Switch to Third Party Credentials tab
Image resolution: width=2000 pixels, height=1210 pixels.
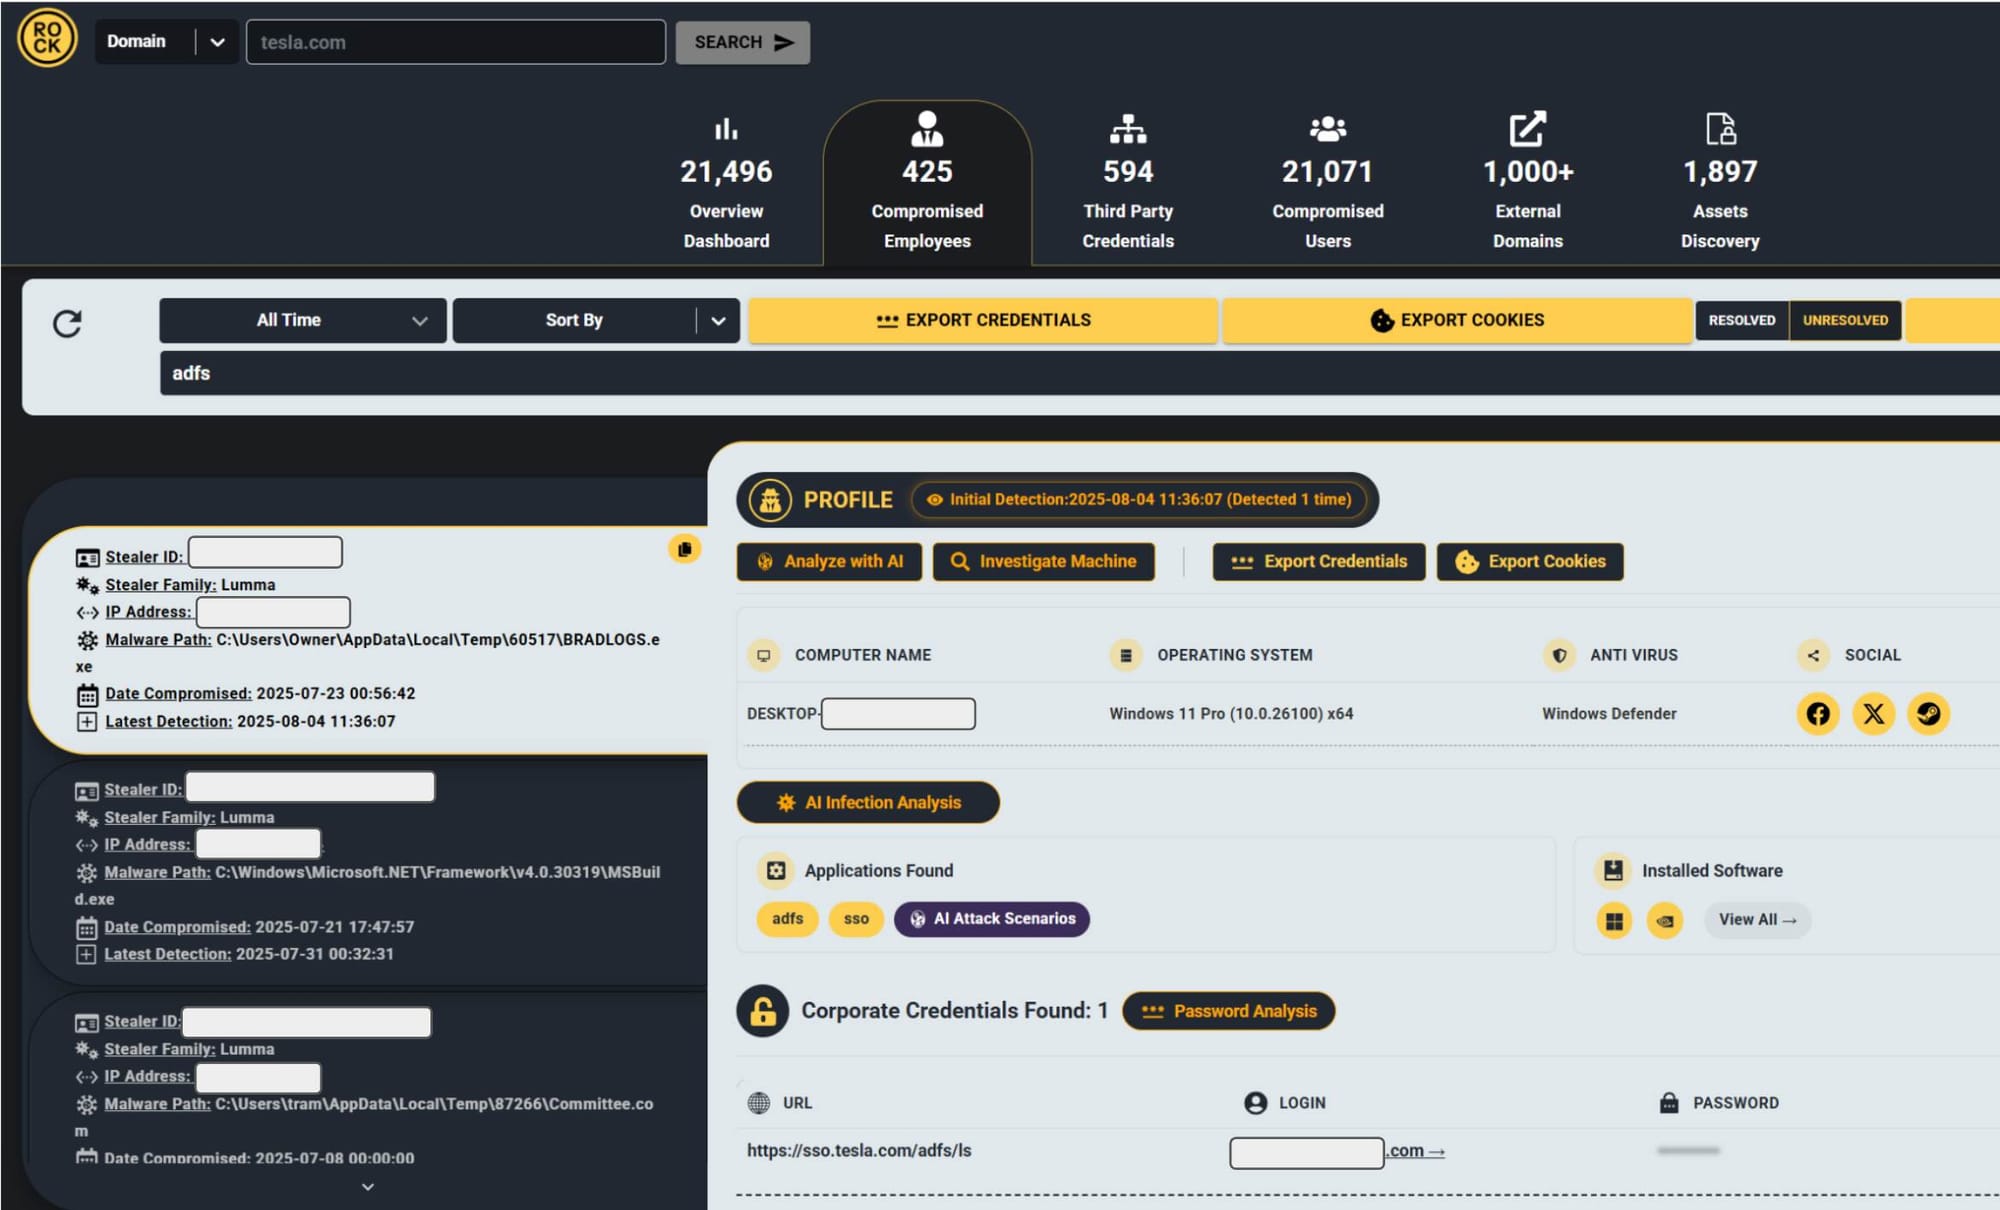[x=1127, y=183]
